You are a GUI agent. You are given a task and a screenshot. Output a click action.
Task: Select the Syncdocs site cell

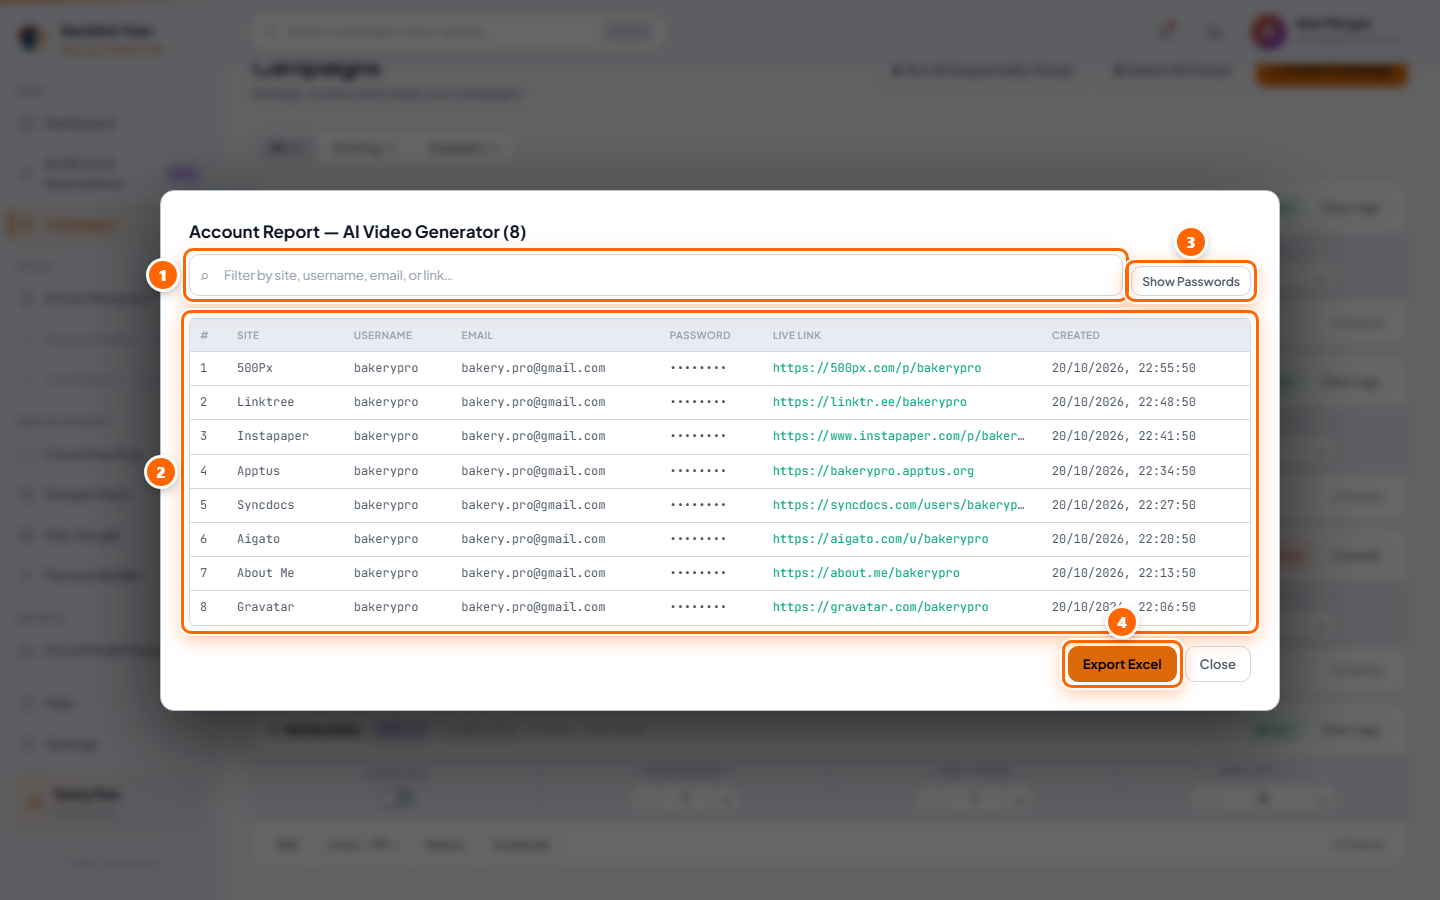266,505
